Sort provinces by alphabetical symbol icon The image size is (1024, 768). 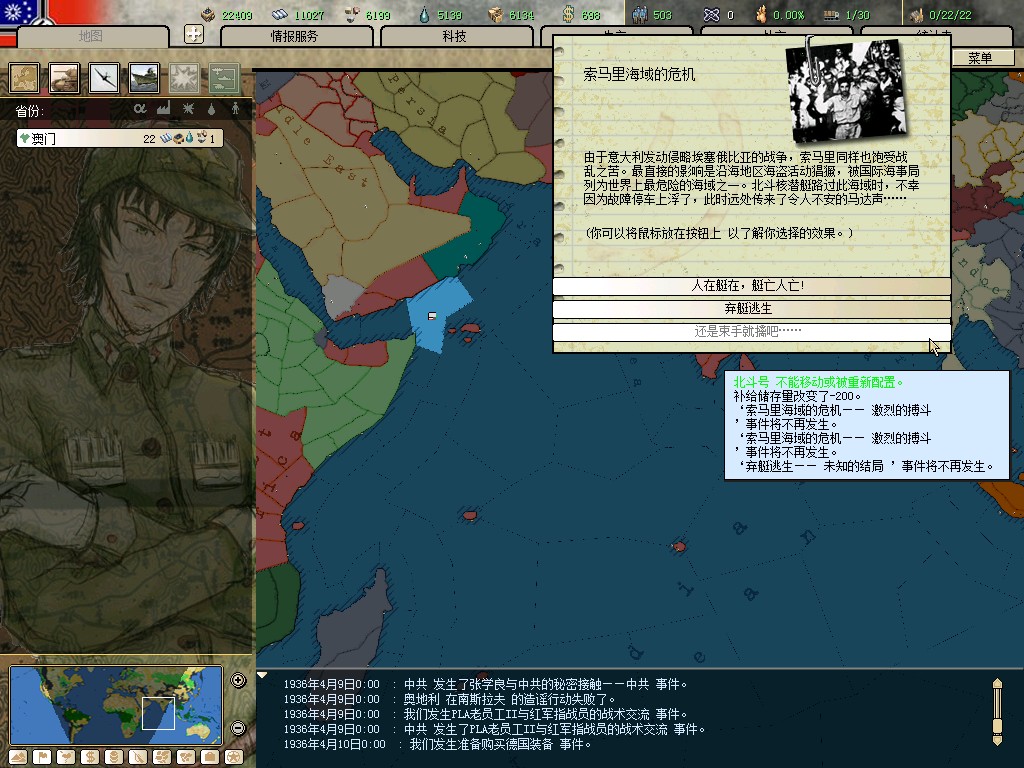140,109
